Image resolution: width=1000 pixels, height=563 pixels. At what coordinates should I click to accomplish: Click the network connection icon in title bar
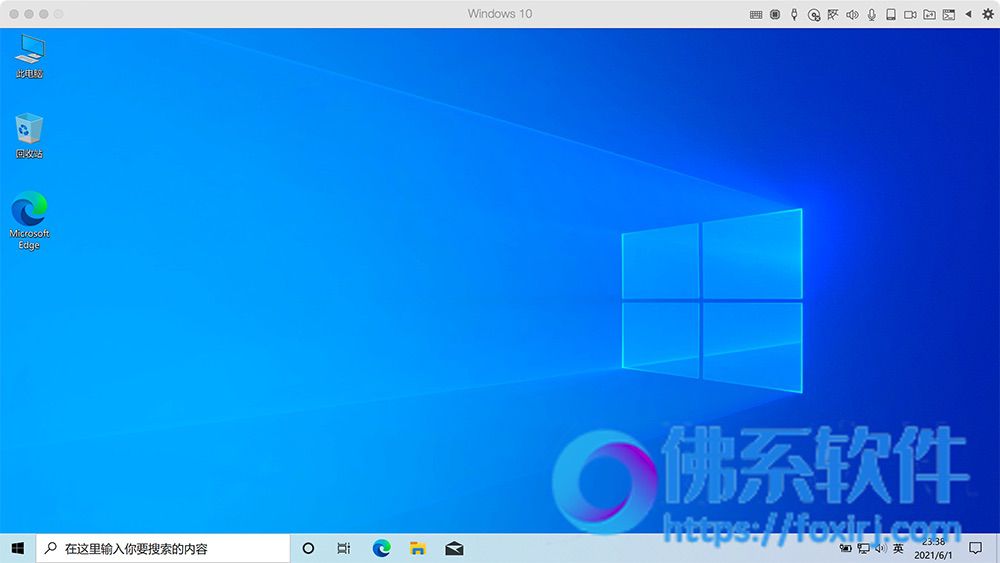tap(833, 14)
